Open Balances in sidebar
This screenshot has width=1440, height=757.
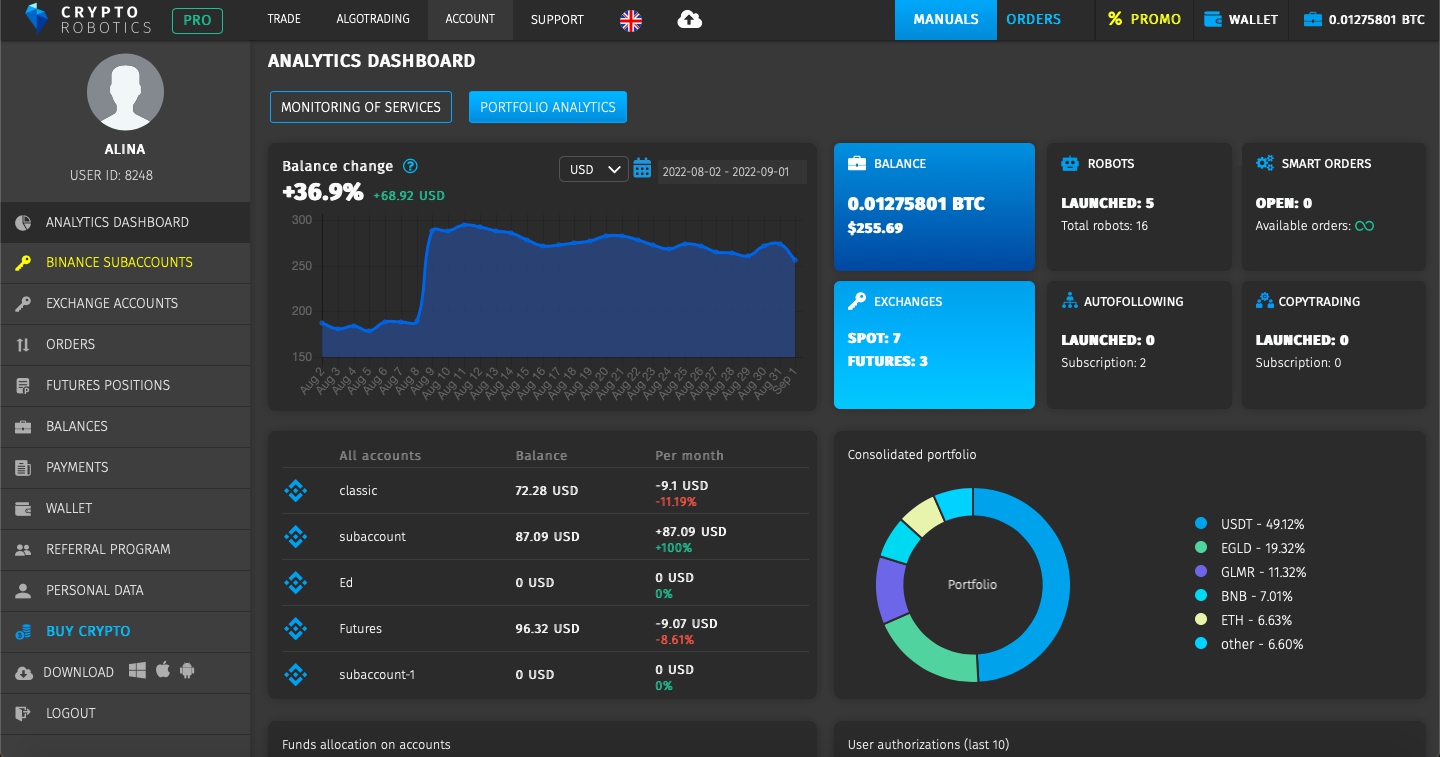coord(125,426)
